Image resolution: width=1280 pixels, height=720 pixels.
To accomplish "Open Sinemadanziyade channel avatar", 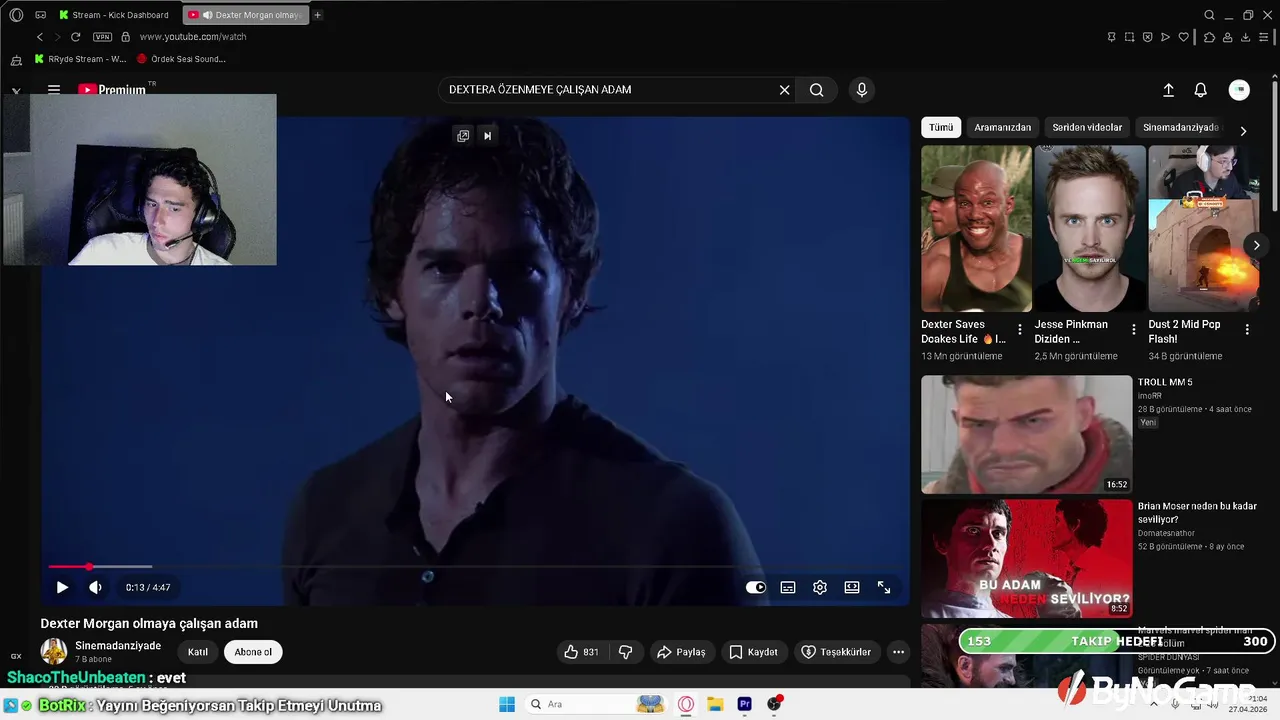I will pyautogui.click(x=54, y=652).
